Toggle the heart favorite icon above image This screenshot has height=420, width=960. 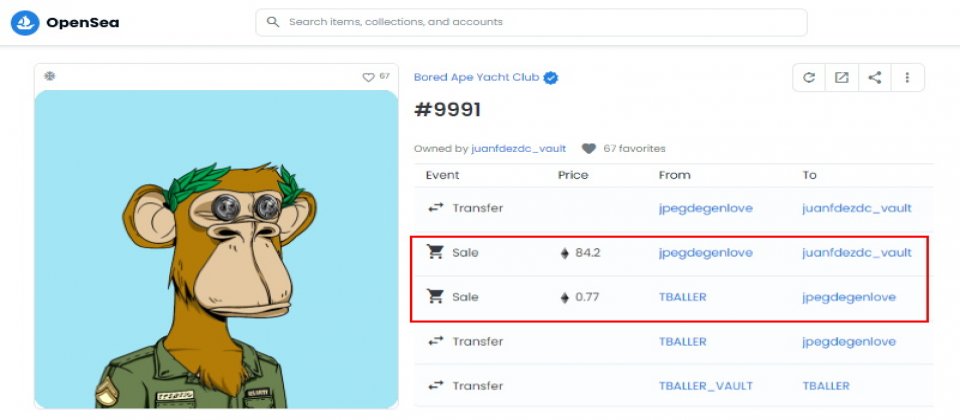[368, 77]
